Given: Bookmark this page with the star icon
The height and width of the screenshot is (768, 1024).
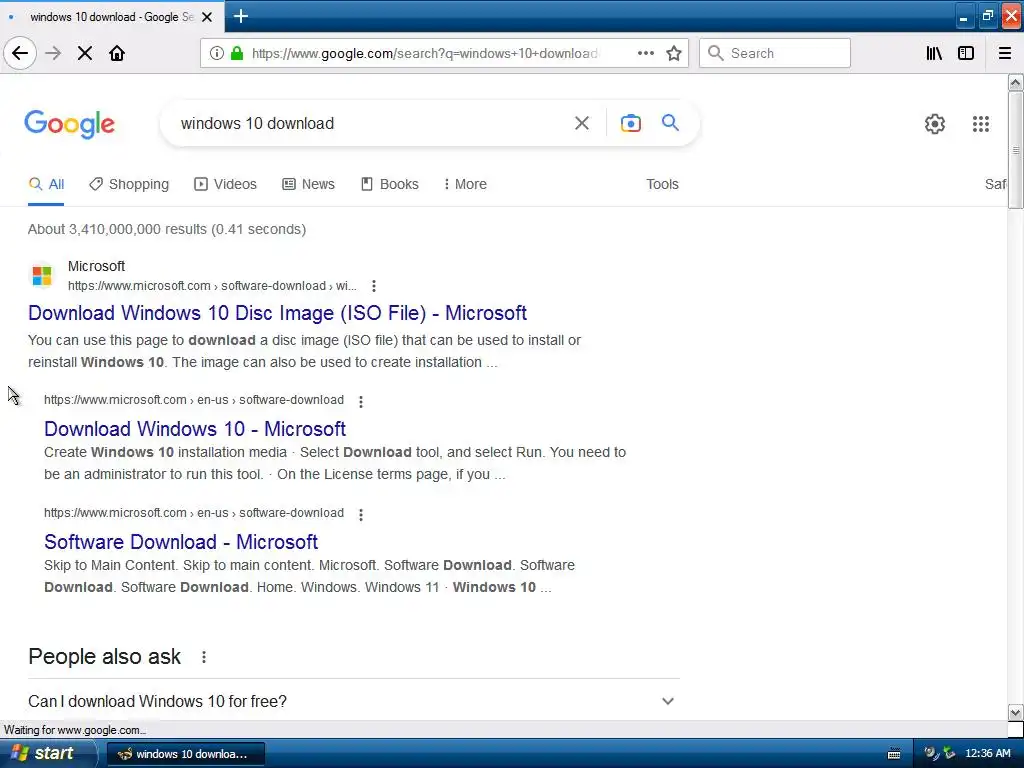Looking at the screenshot, I should coord(674,53).
